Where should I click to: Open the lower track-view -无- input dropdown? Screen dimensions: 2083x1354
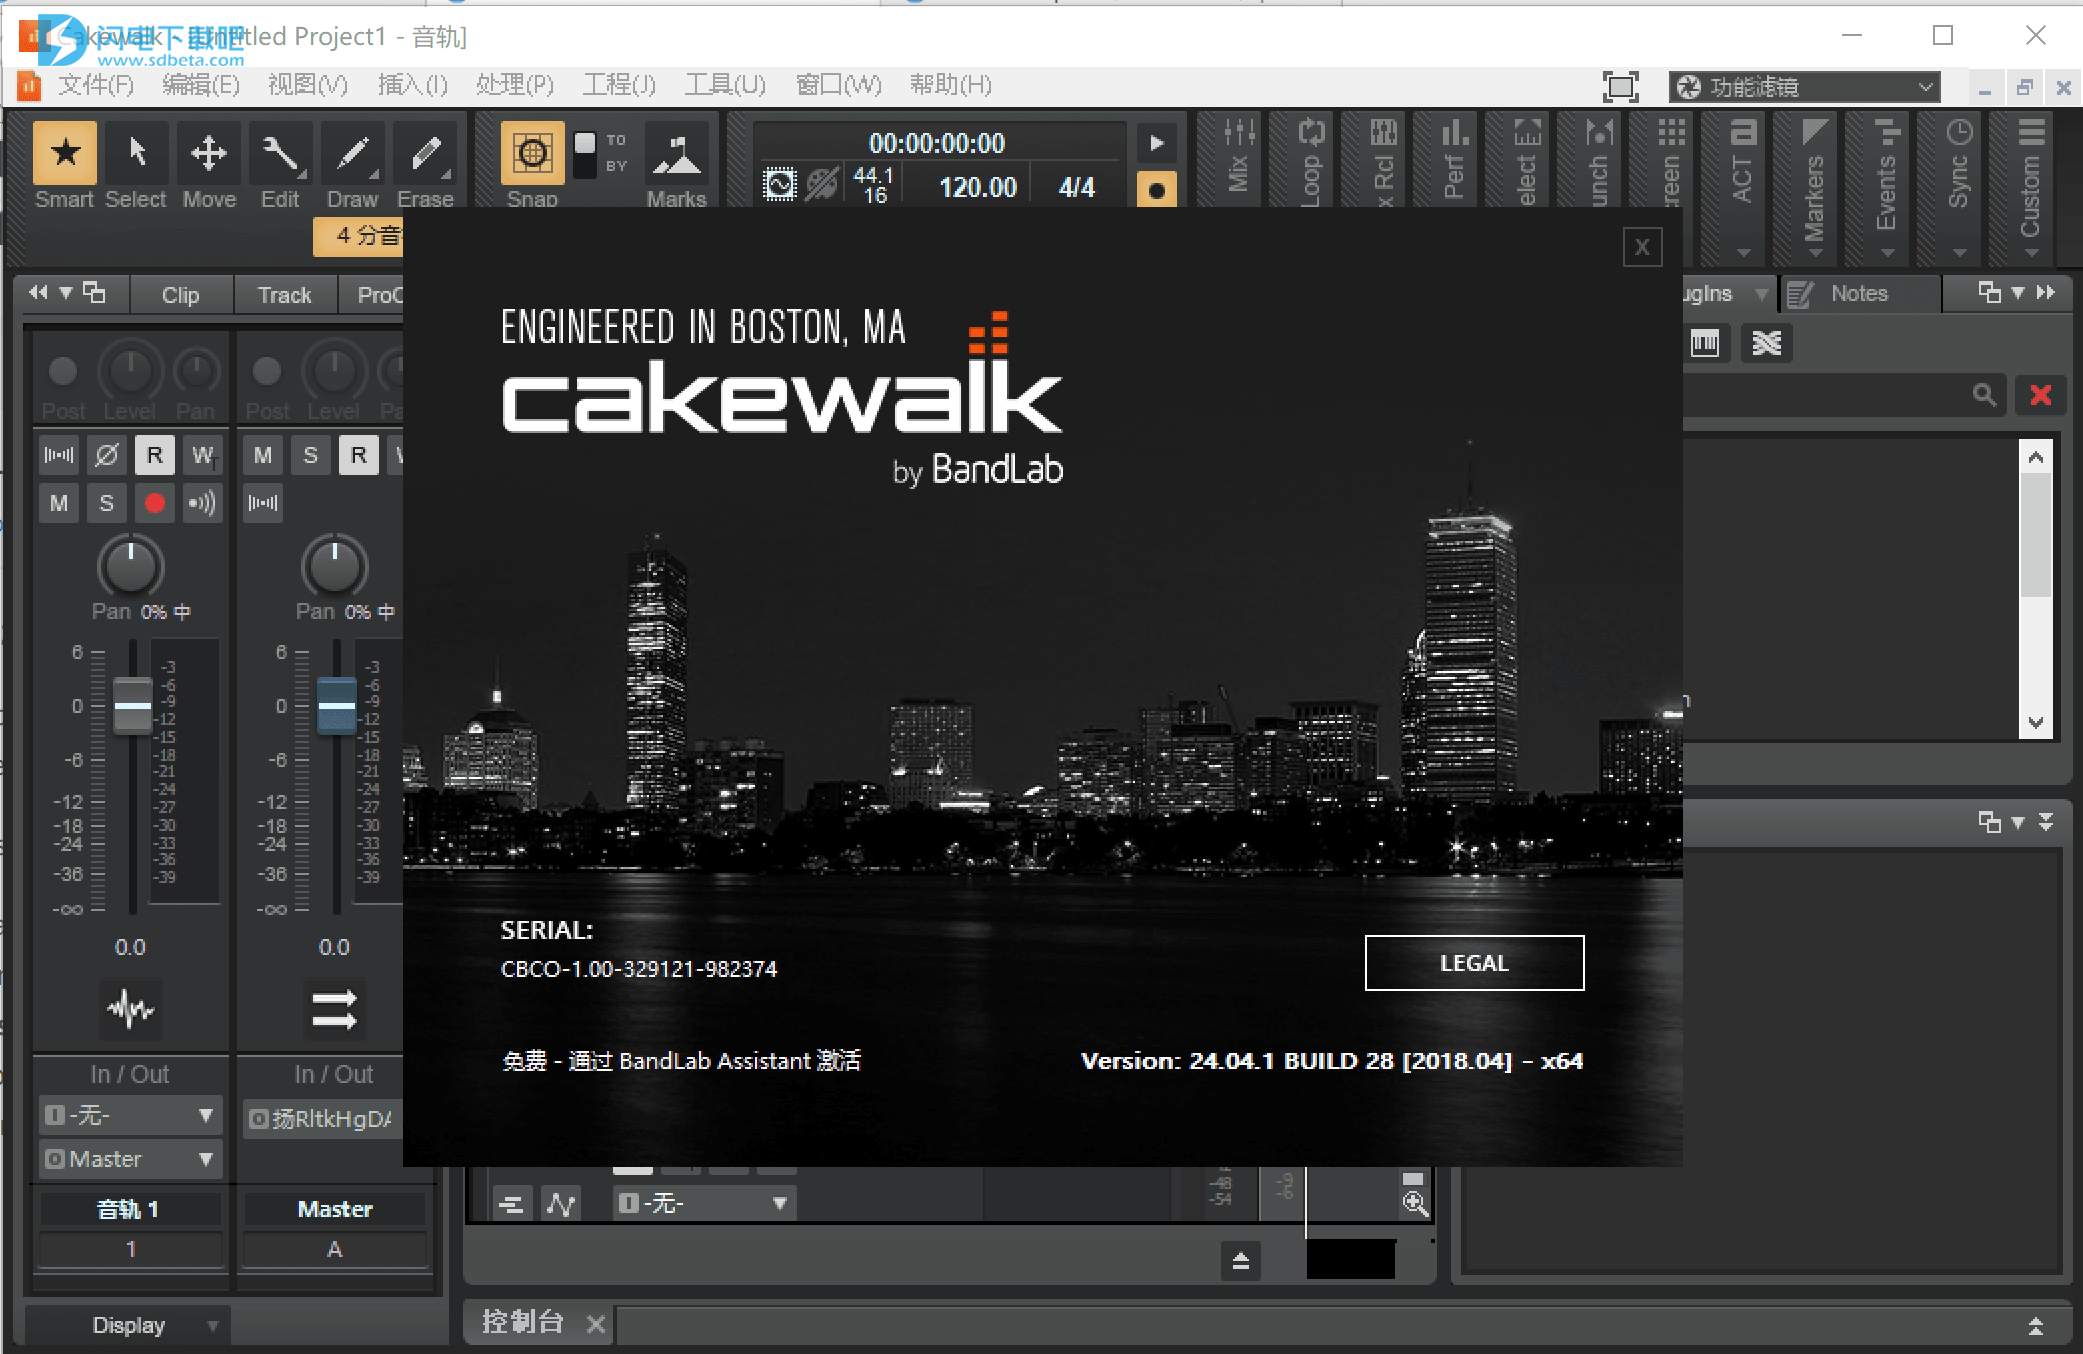click(x=704, y=1203)
